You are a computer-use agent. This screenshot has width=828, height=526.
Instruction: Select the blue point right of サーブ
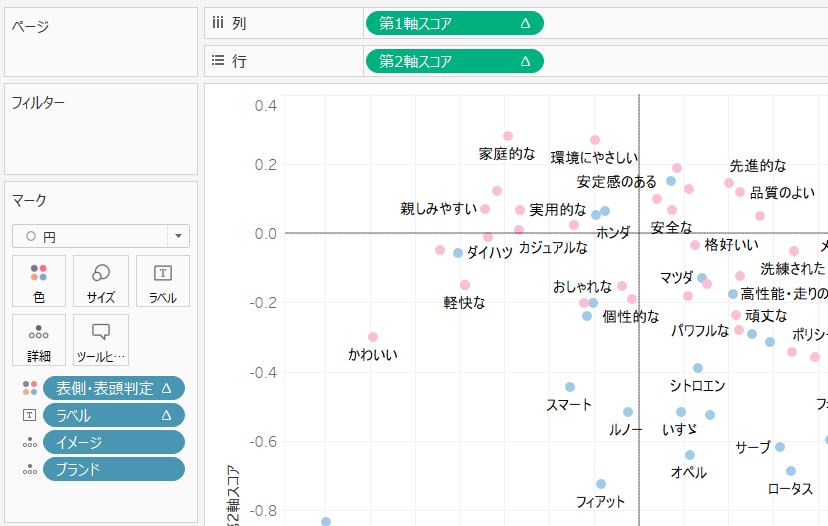click(x=780, y=447)
